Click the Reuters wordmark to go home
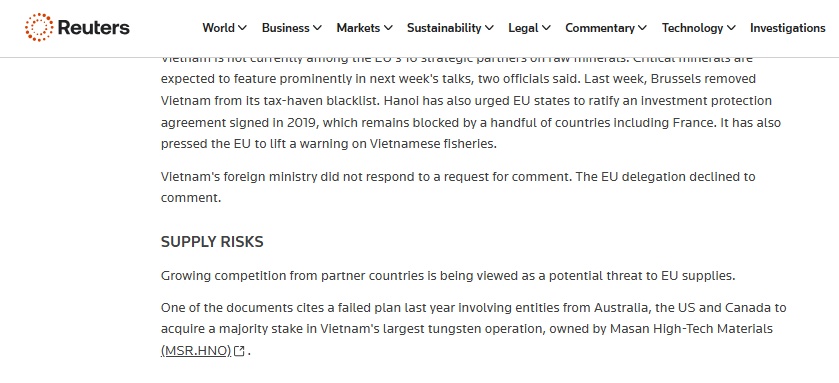The height and width of the screenshot is (383, 839). click(x=94, y=27)
